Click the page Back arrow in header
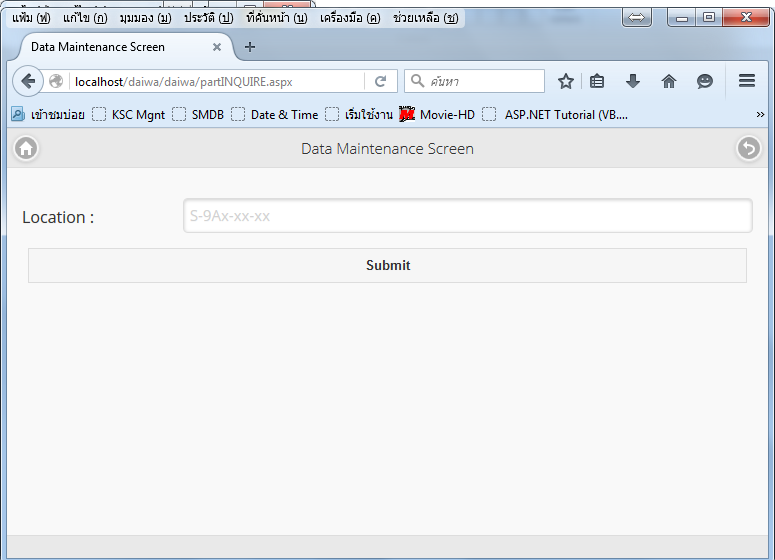 [x=749, y=148]
